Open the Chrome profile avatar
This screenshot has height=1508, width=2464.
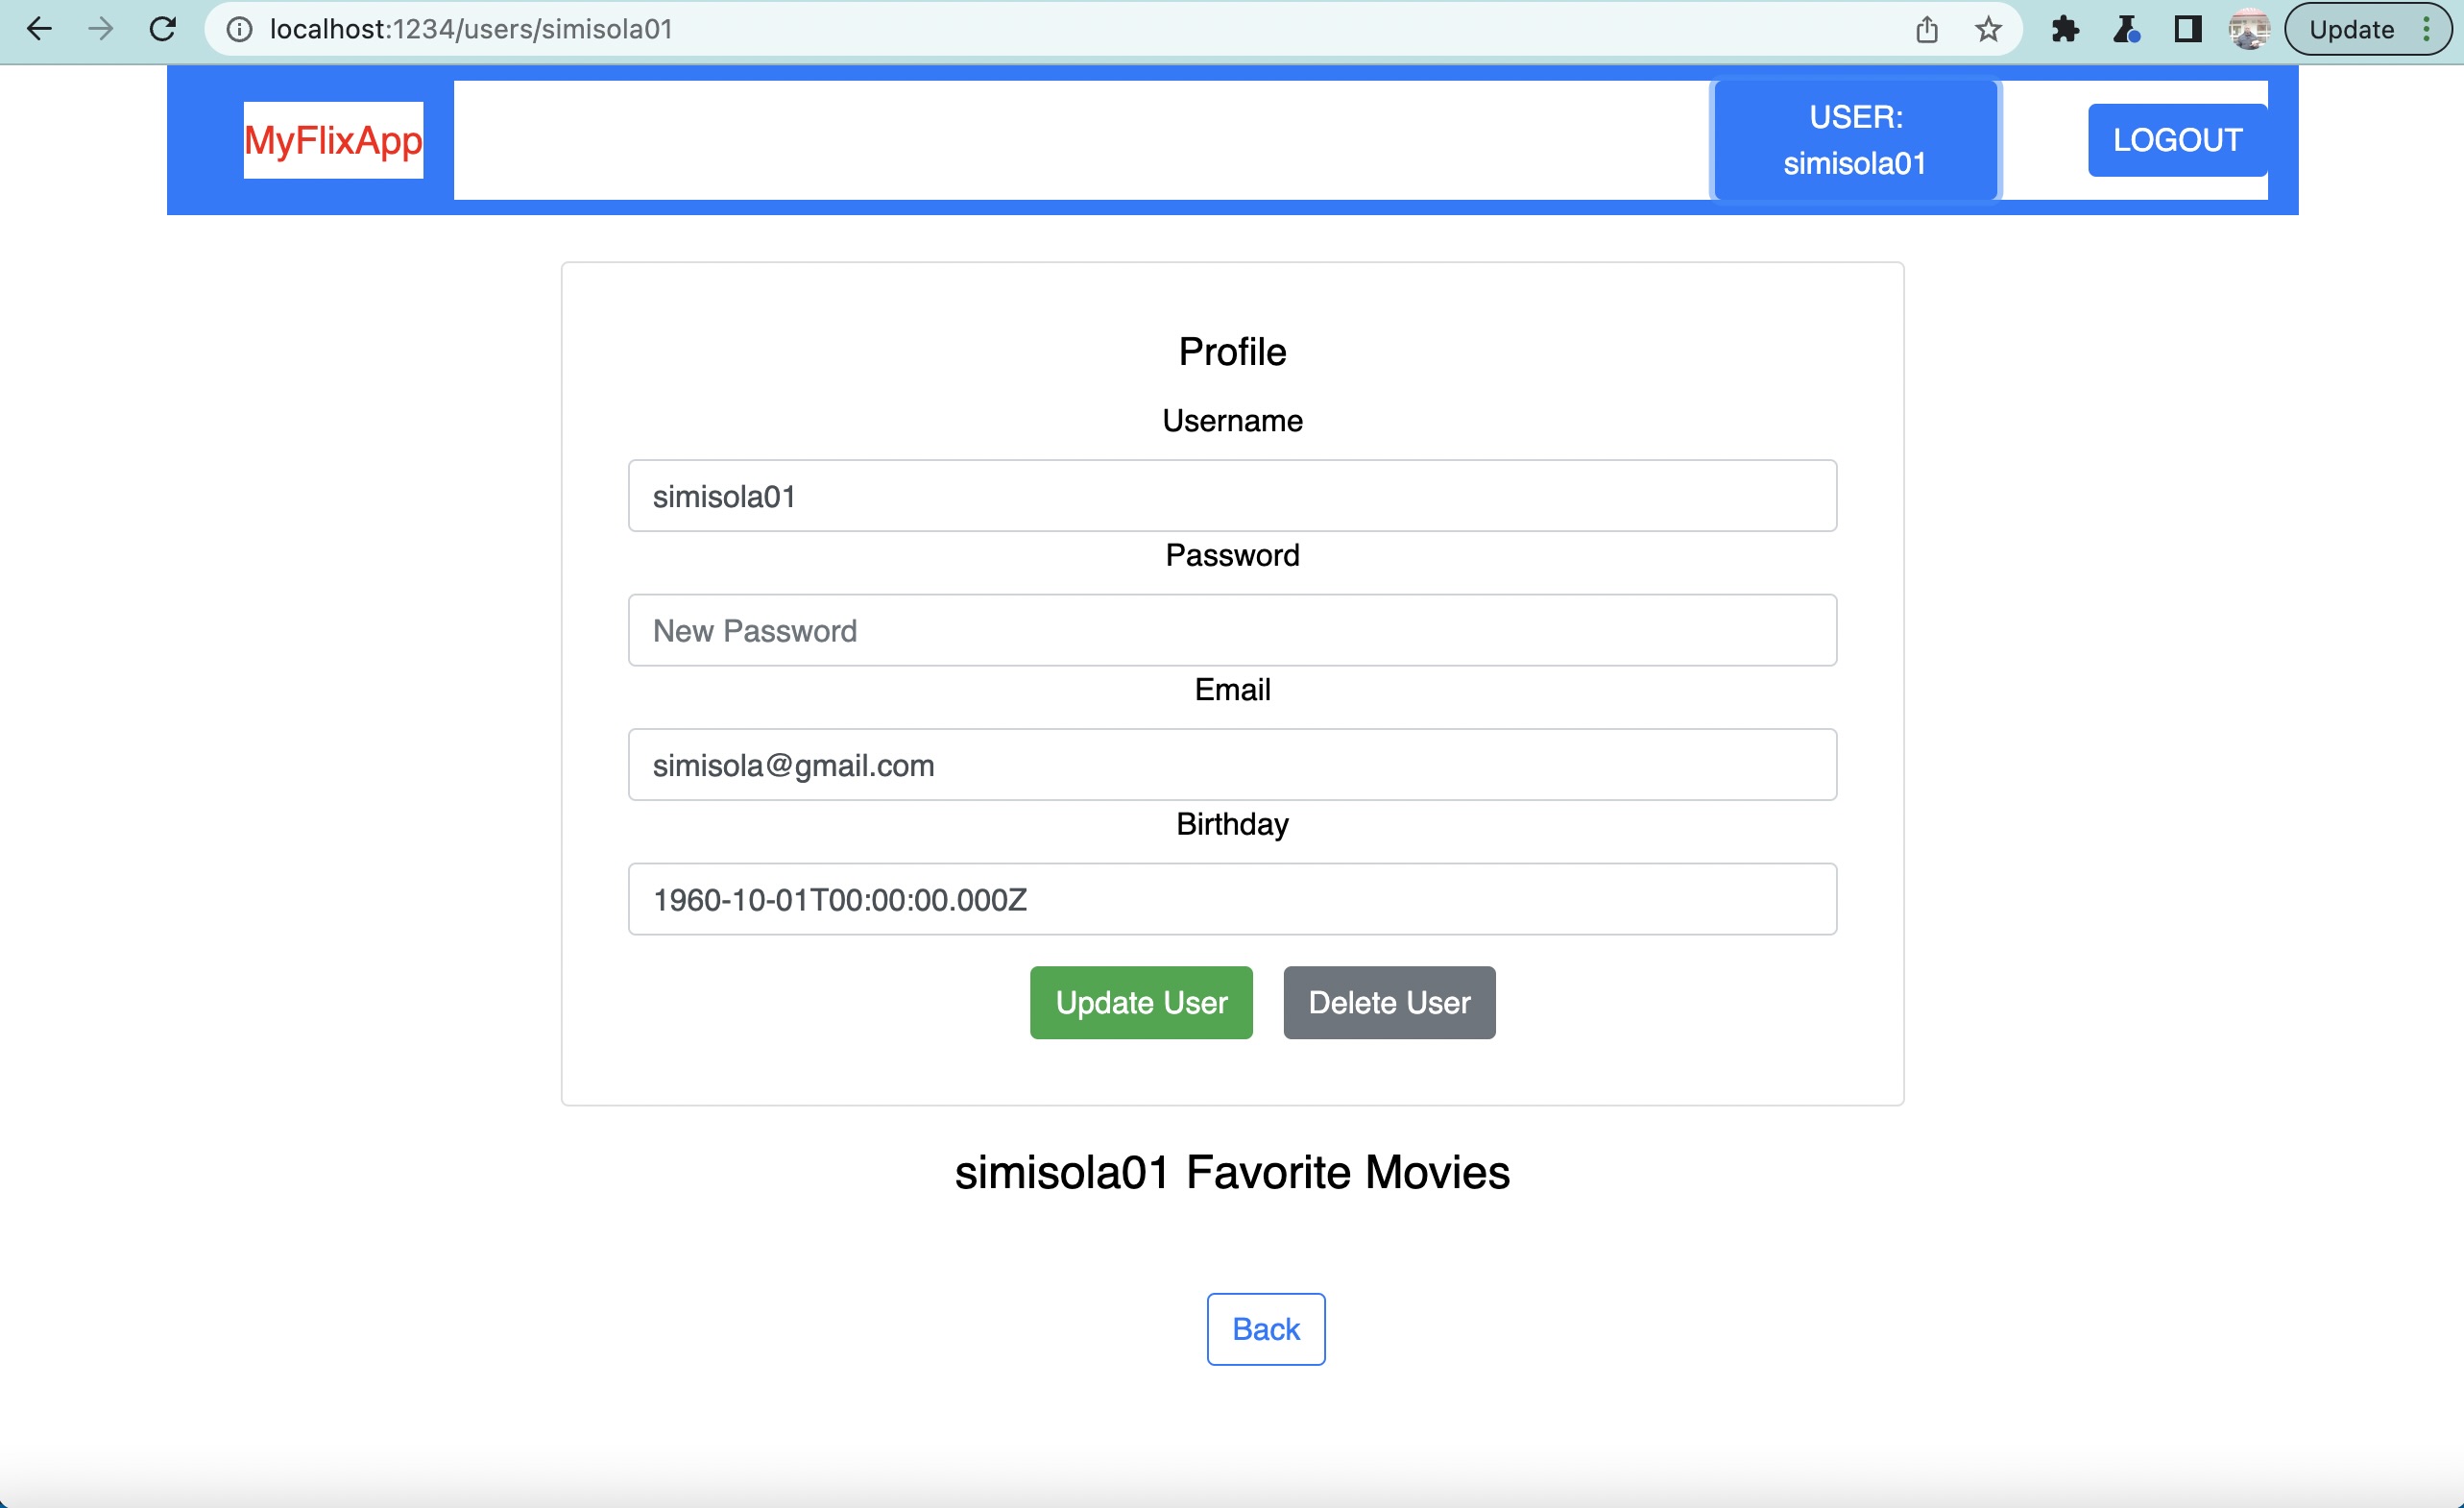[x=2249, y=29]
